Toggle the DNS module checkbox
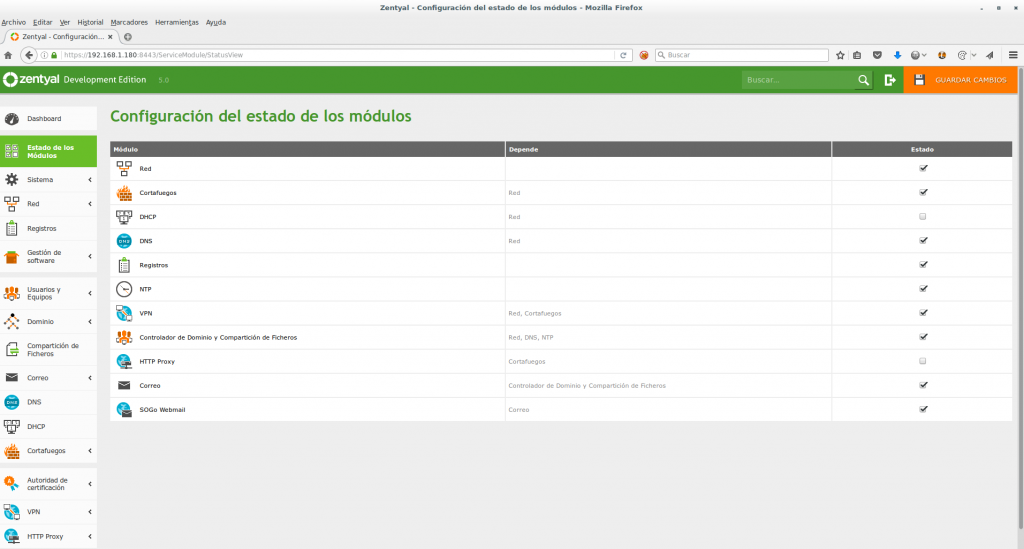The width and height of the screenshot is (1024, 549). (x=923, y=241)
